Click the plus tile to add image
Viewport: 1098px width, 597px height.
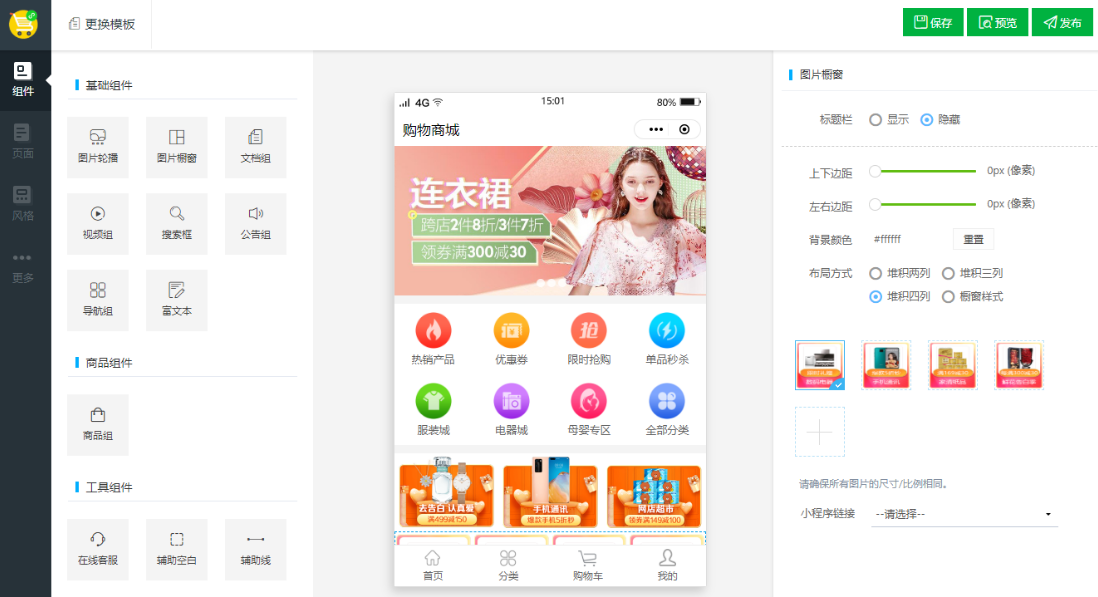pos(819,433)
